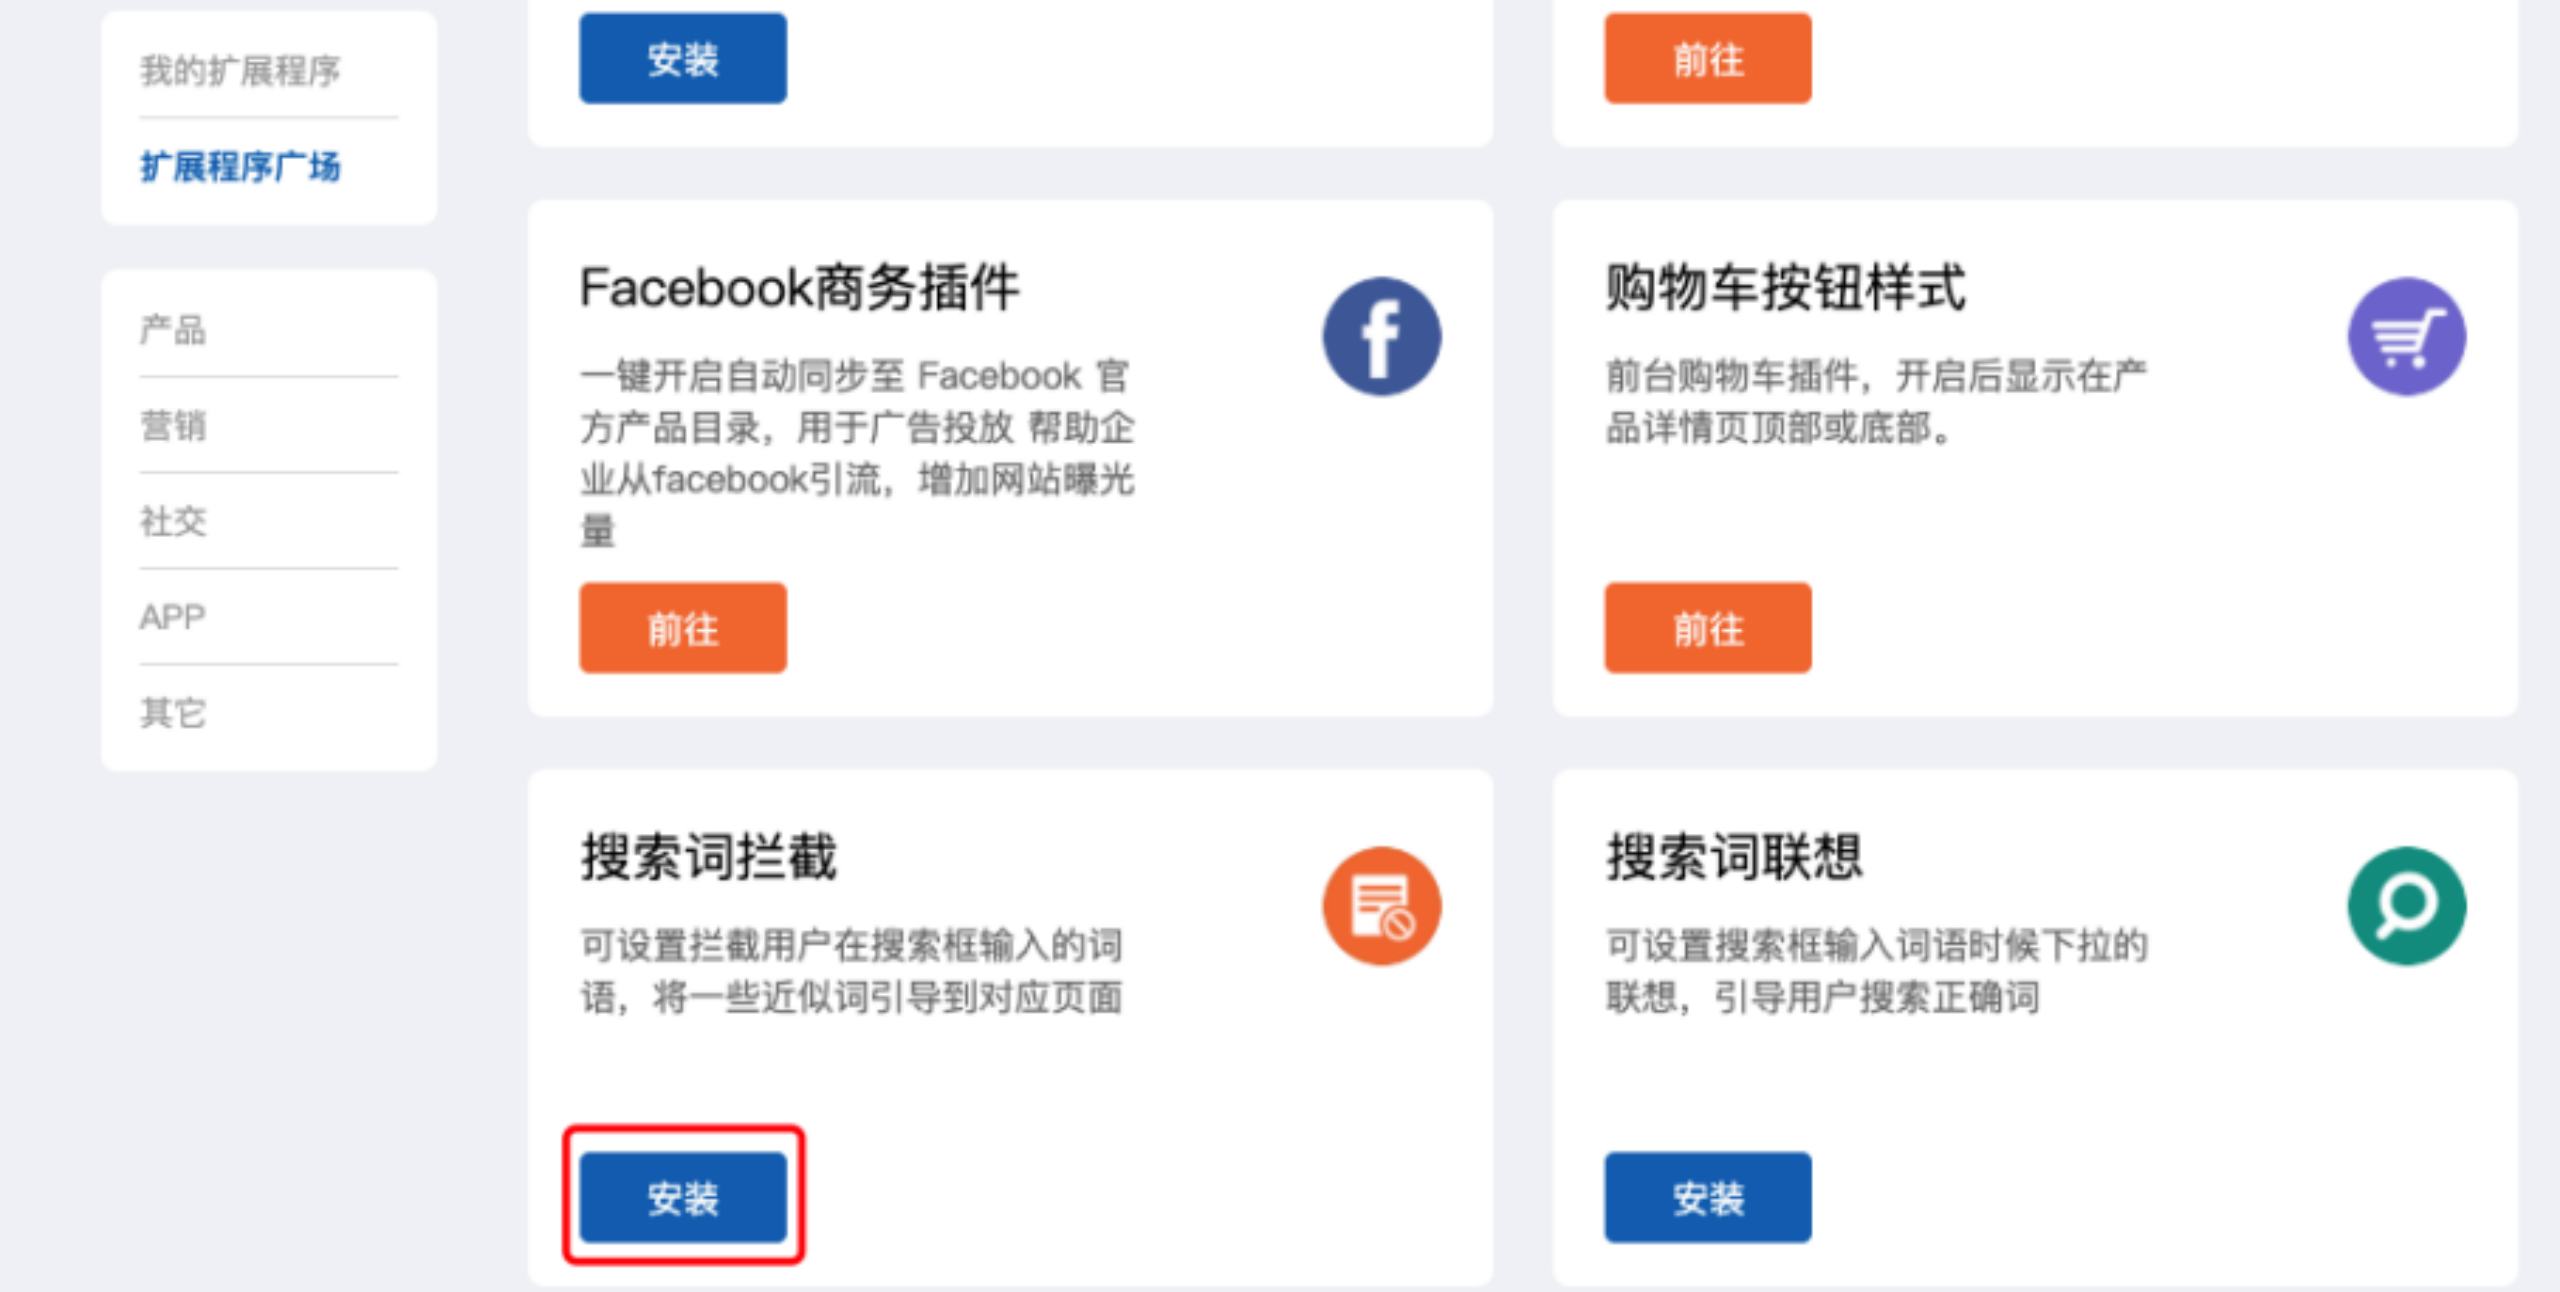
Task: Install the 搜索词拦截 extension
Action: [683, 1197]
